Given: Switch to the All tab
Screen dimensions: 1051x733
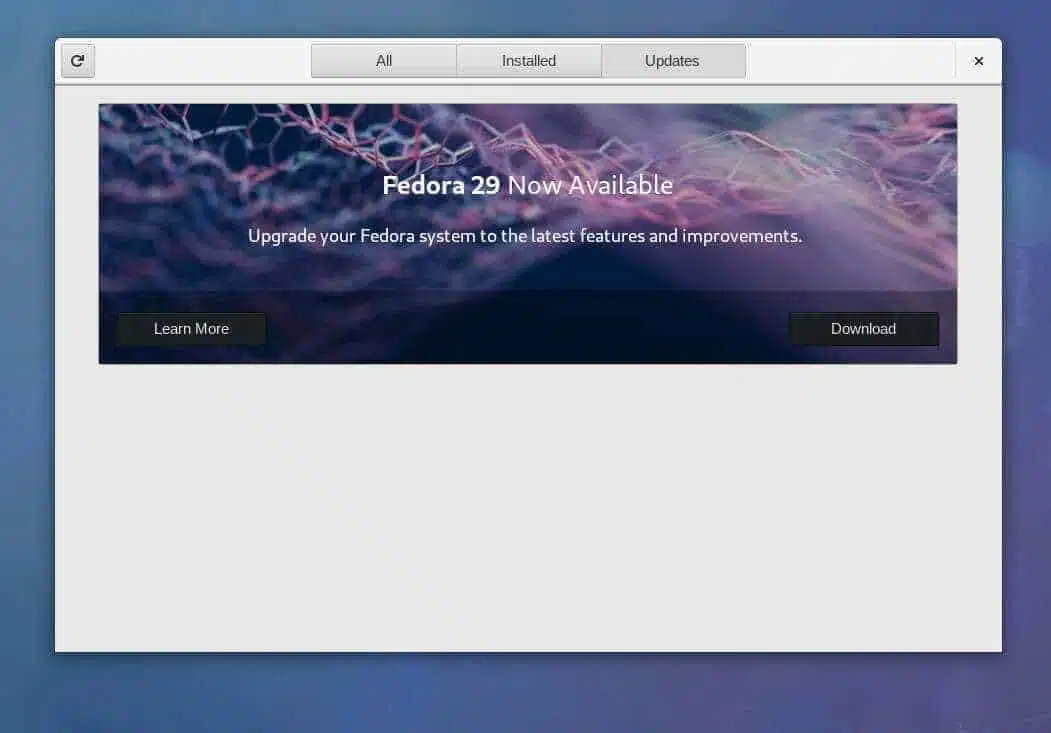Looking at the screenshot, I should point(384,61).
